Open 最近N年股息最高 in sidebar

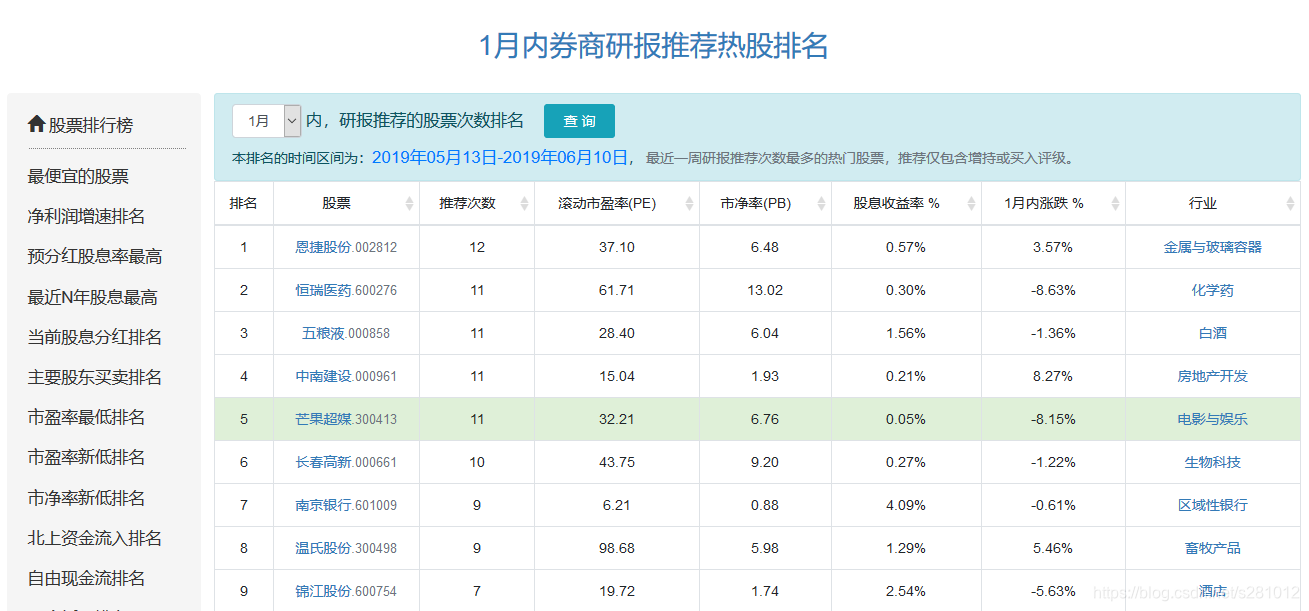click(93, 297)
